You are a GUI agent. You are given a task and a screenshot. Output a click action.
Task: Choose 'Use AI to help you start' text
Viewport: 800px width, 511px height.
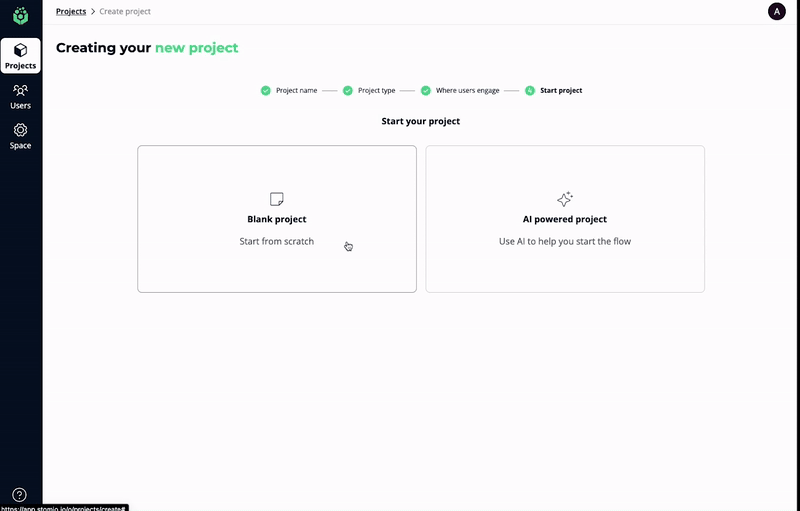coord(565,241)
